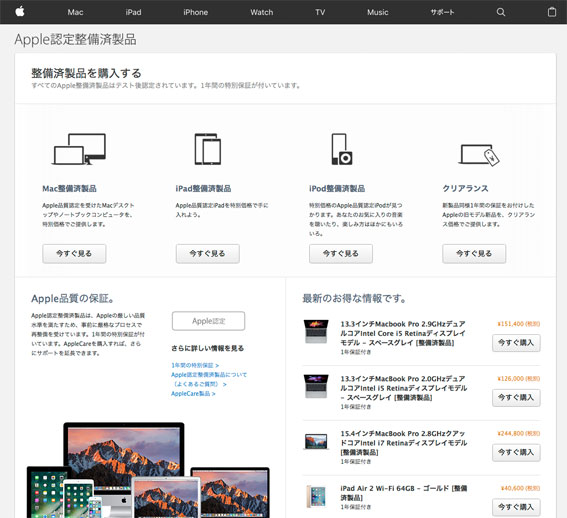Viewport: 567px width, 518px height.
Task: Click the Apple logo in the navigation bar
Action: tap(20, 12)
